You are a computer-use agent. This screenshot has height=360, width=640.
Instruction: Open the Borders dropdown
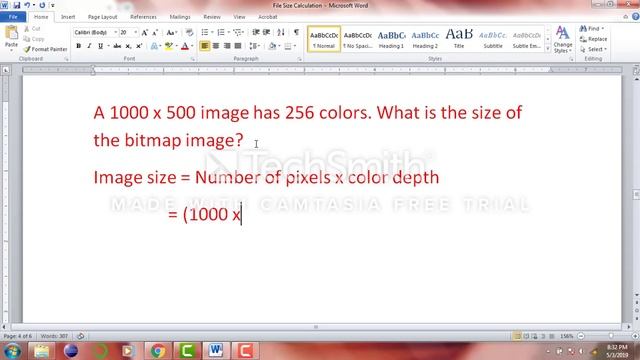pos(294,46)
